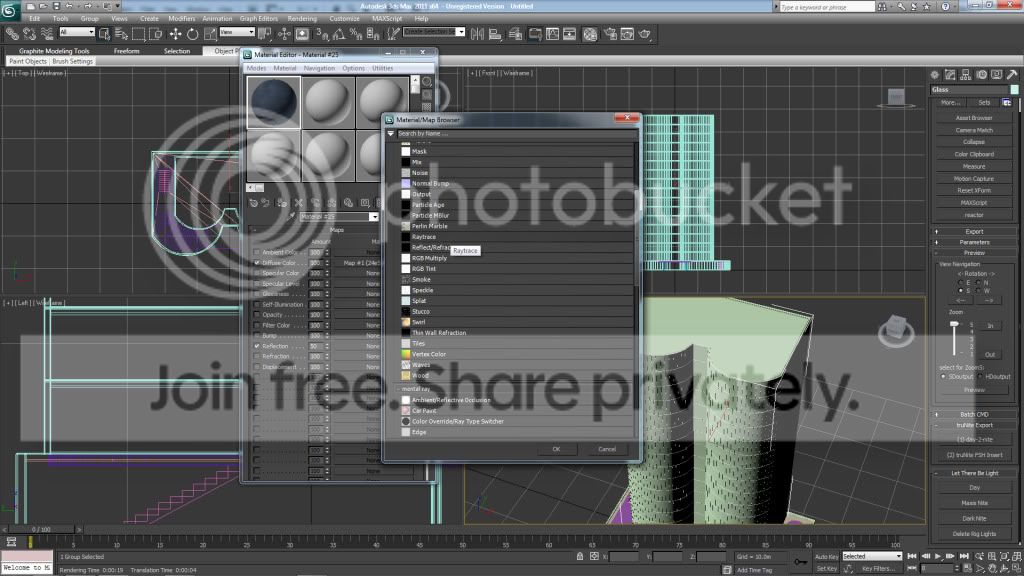
Task: Open the material name dropdown
Action: tap(374, 217)
